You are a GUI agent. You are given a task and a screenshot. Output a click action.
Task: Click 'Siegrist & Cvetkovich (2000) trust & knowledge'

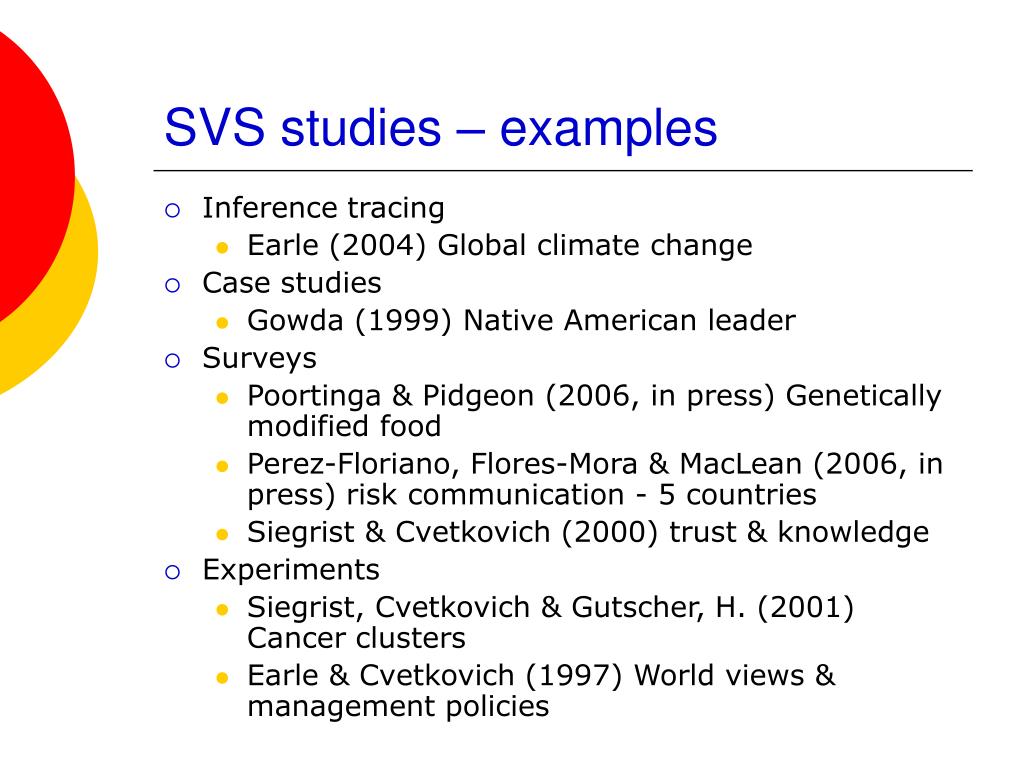tap(588, 533)
